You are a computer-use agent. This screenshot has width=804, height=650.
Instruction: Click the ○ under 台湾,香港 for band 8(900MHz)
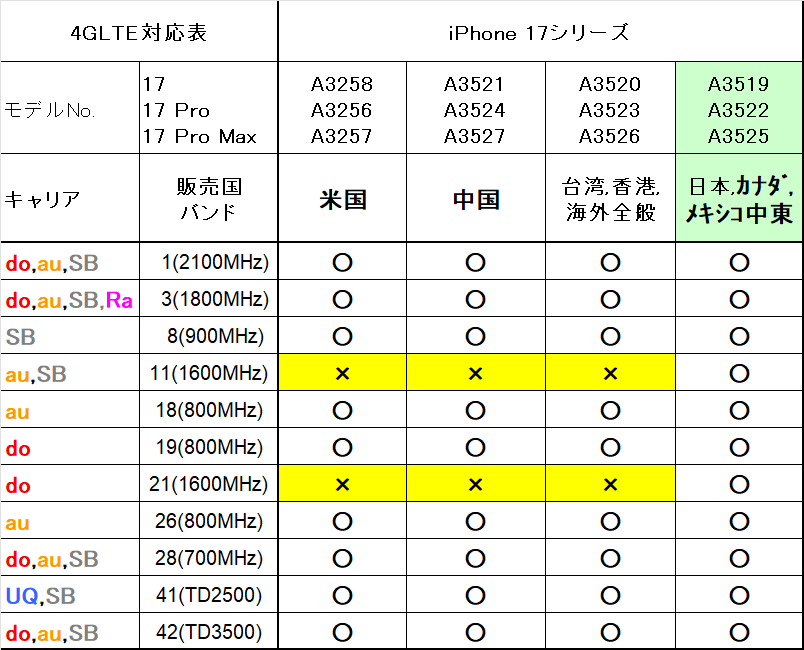610,336
